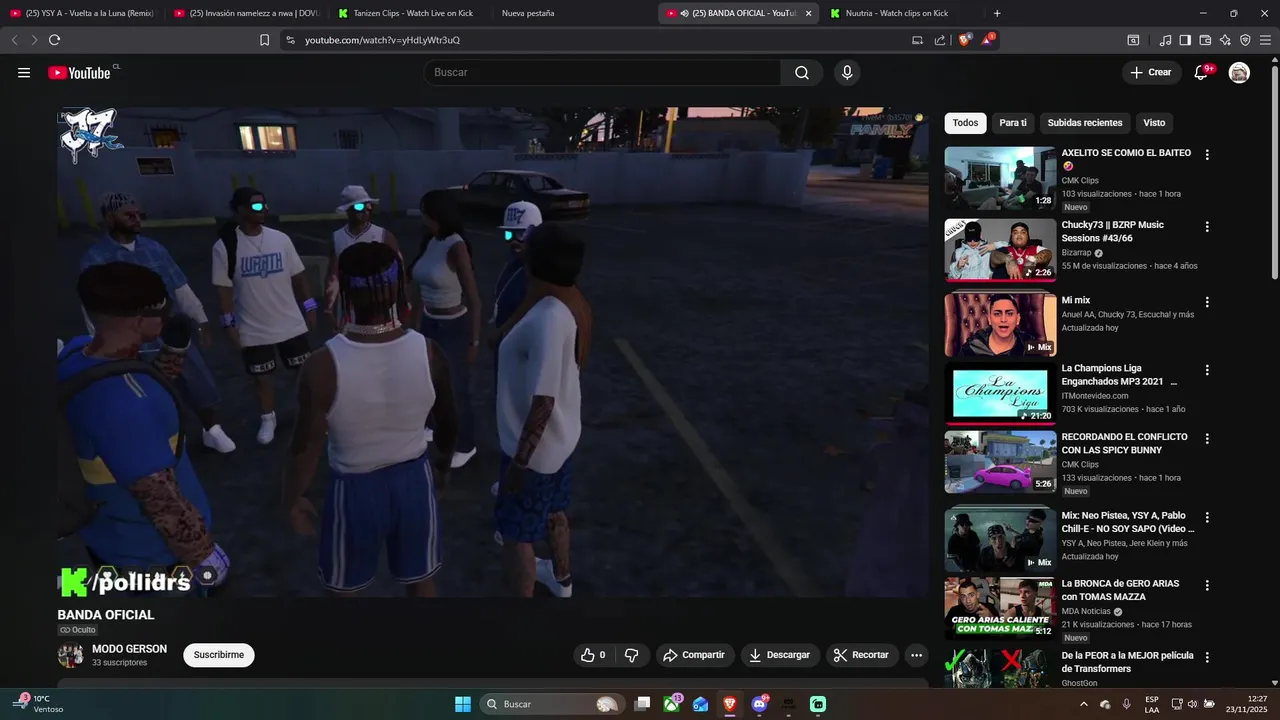Image resolution: width=1280 pixels, height=720 pixels.
Task: Open AXELITO SE COMIO EL BAITEO thumbnail
Action: click(1000, 178)
